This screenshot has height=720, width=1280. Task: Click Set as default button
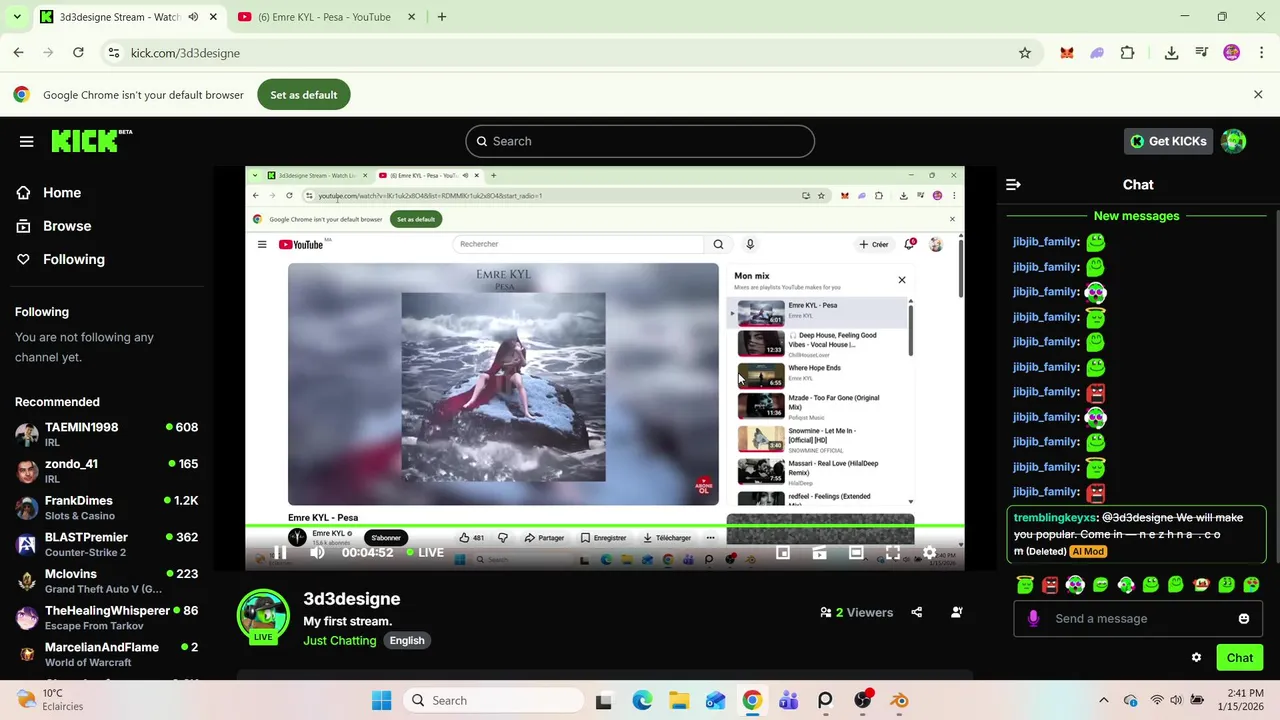pyautogui.click(x=304, y=95)
